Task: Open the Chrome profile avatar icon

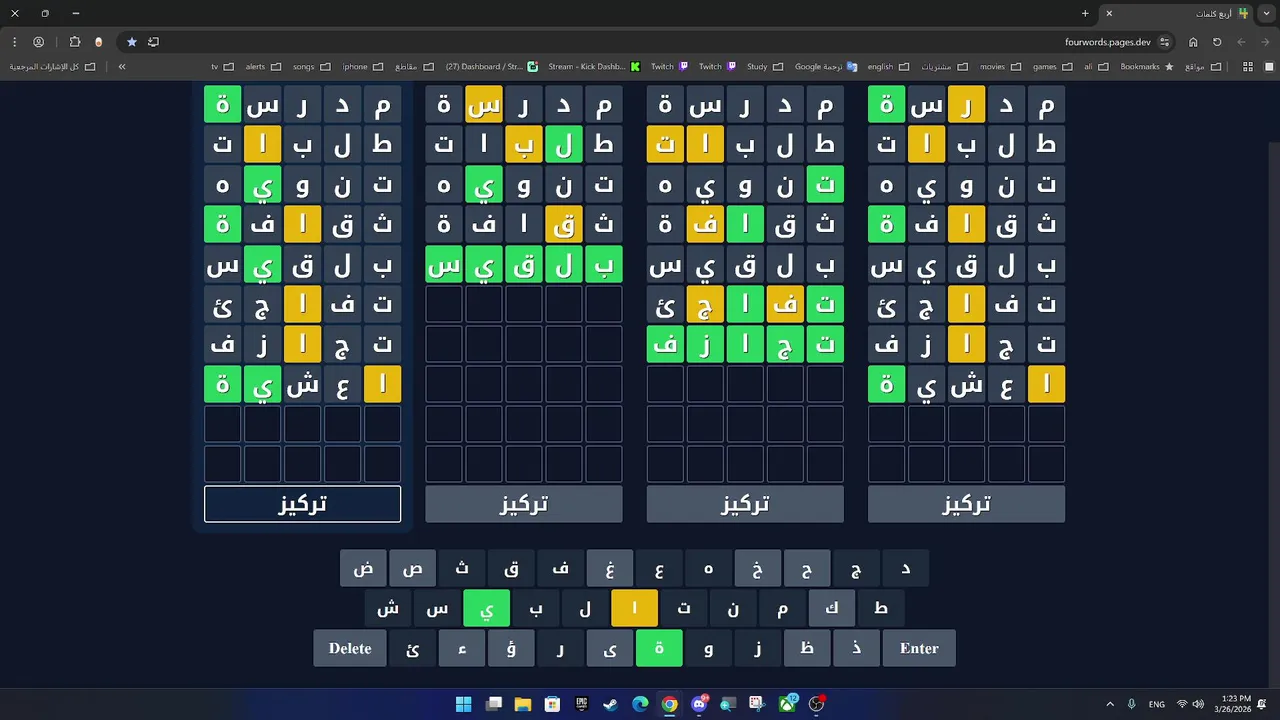Action: 38,42
